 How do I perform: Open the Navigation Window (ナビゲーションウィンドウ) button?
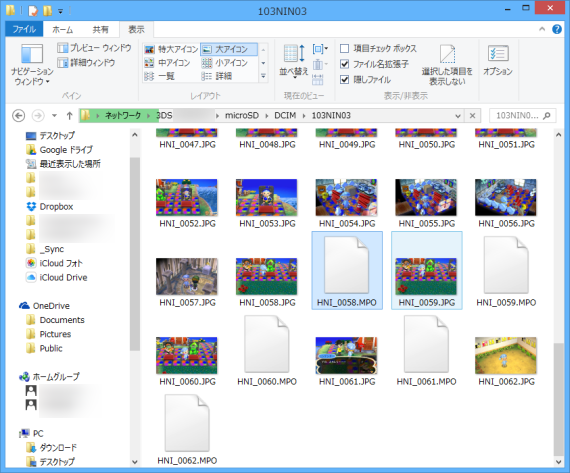point(32,65)
